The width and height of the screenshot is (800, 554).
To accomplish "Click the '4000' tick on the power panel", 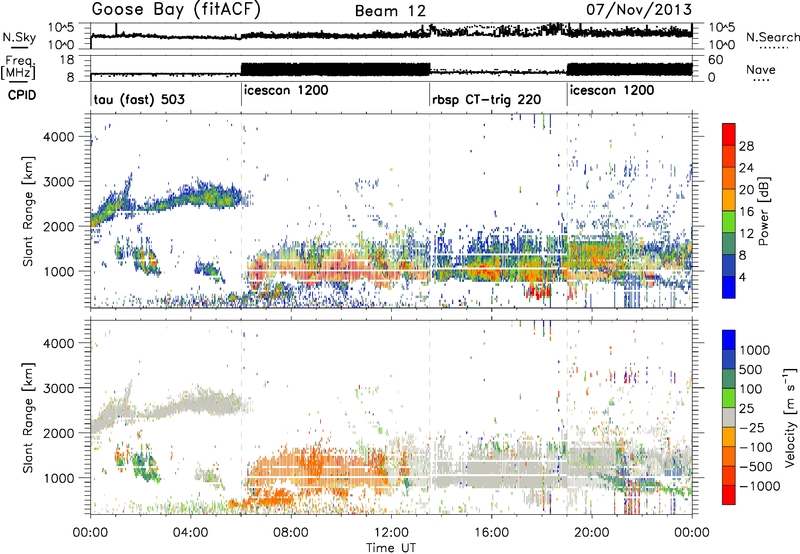I will 61,137.
